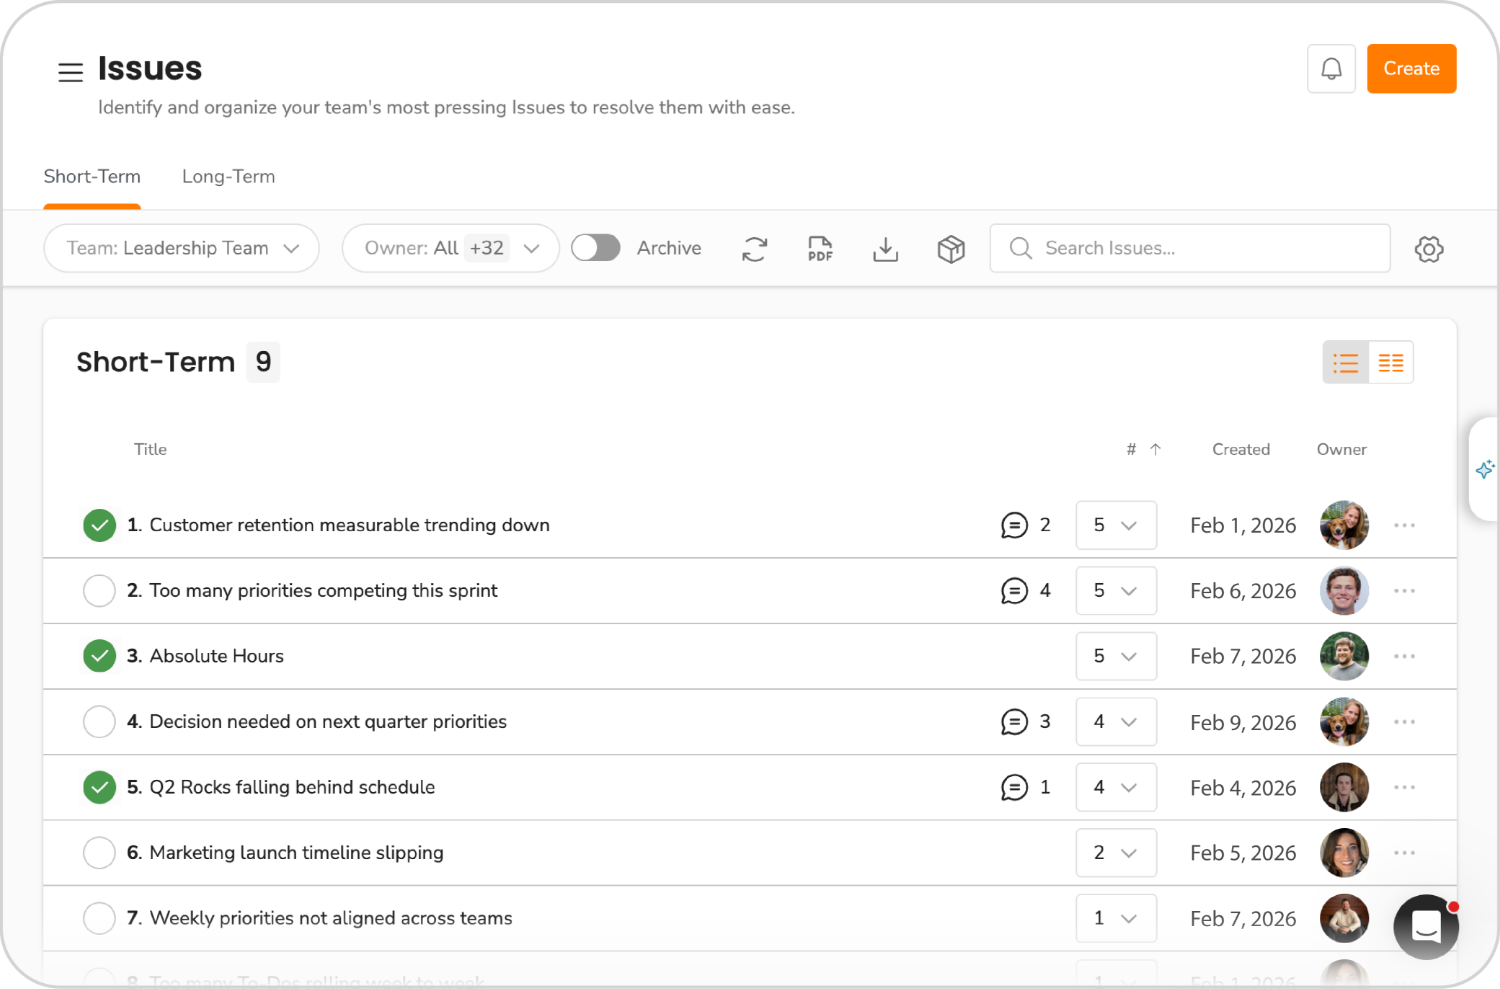
Task: Uncheck the 'Absolute Hours' issue
Action: [x=99, y=656]
